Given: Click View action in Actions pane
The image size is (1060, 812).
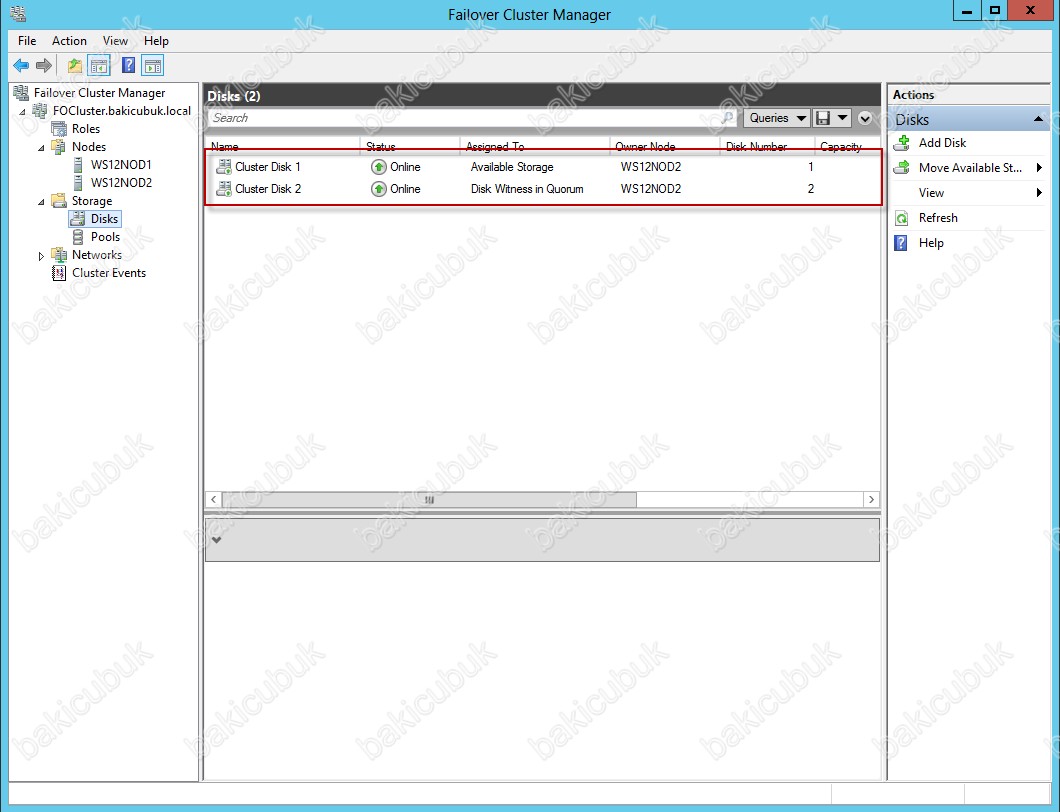Looking at the screenshot, I should (931, 193).
